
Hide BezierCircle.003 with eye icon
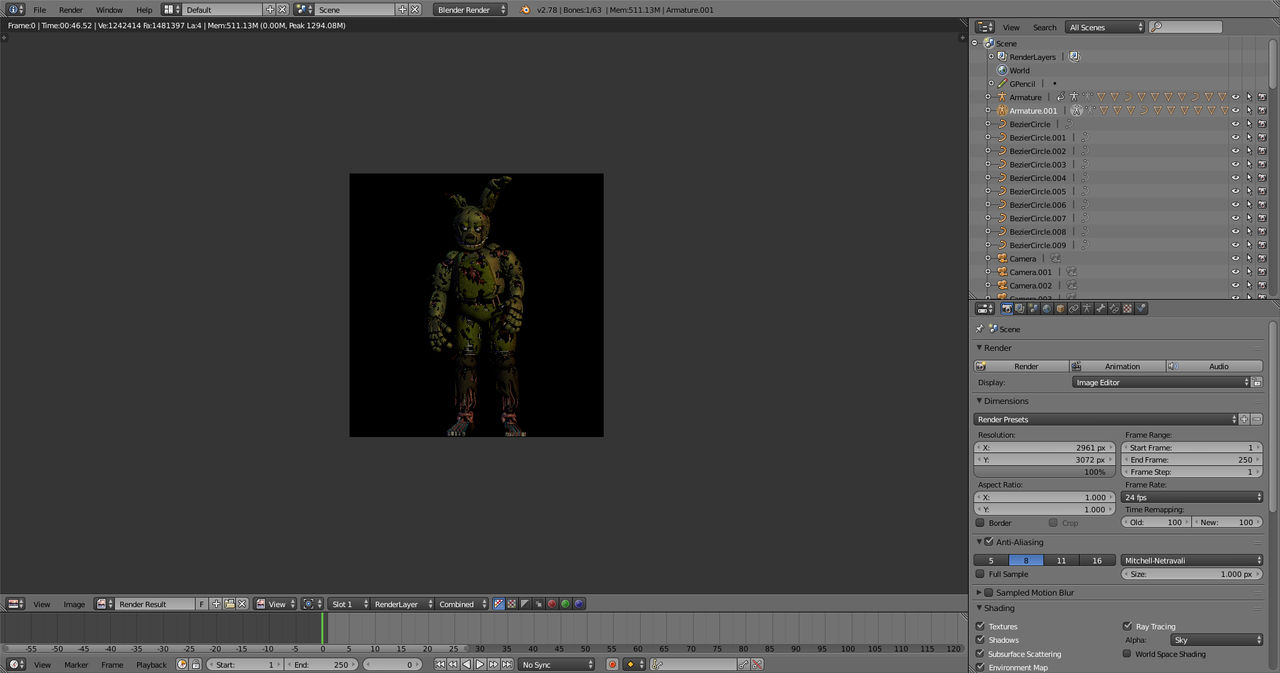click(x=1235, y=164)
